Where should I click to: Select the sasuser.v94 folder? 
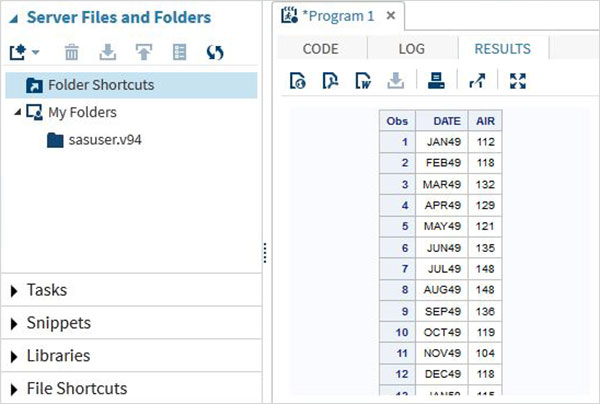pos(105,139)
